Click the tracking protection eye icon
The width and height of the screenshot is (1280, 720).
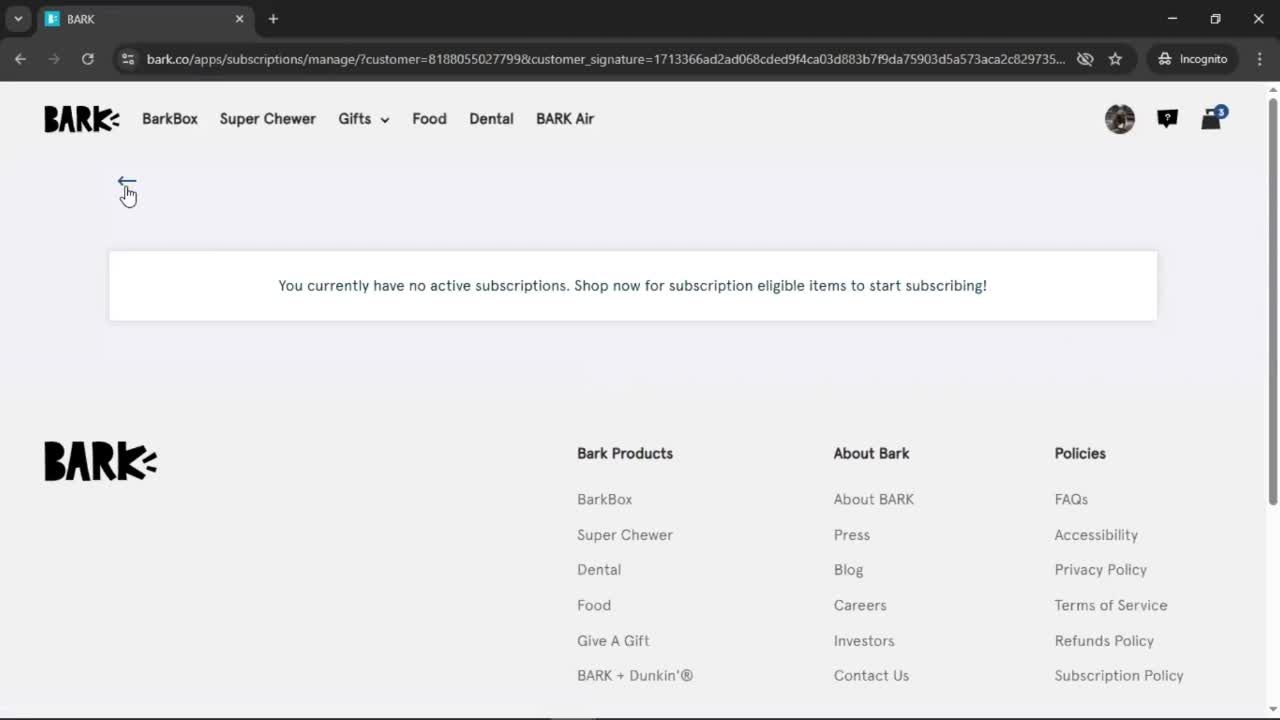coord(1085,59)
